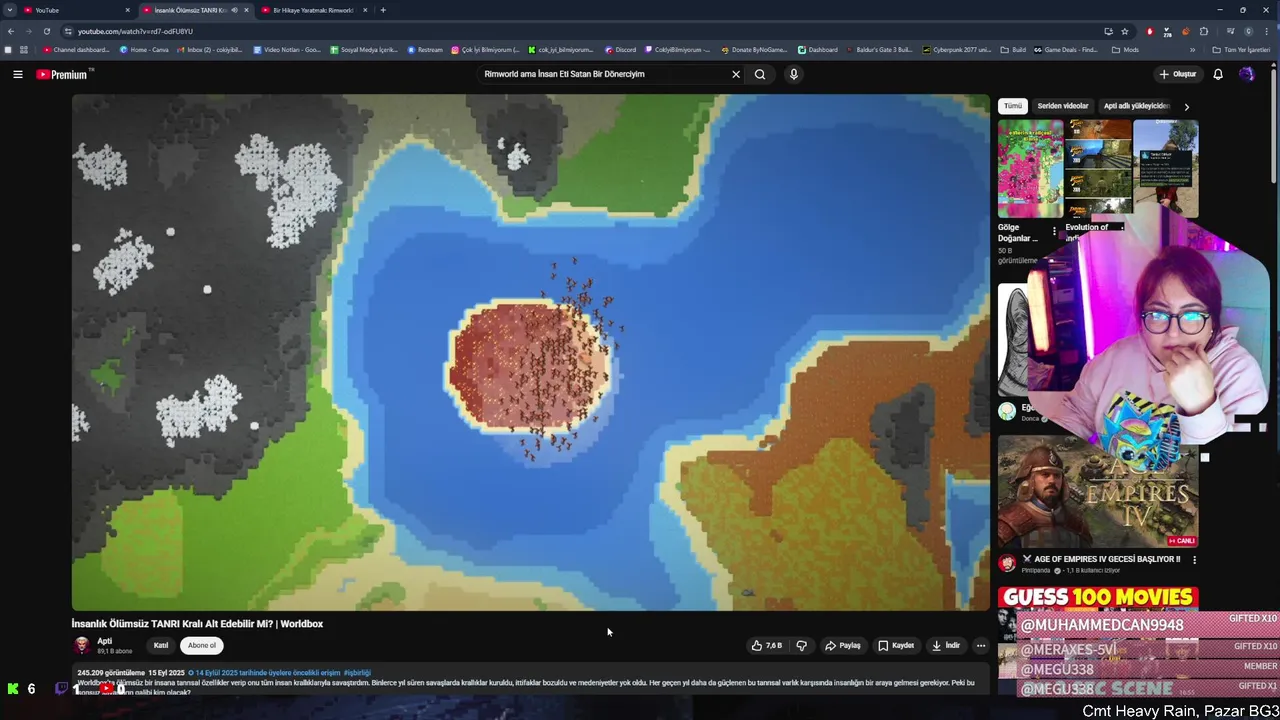Open options for Age of Empires IV video
Image resolution: width=1280 pixels, height=720 pixels.
click(1194, 560)
